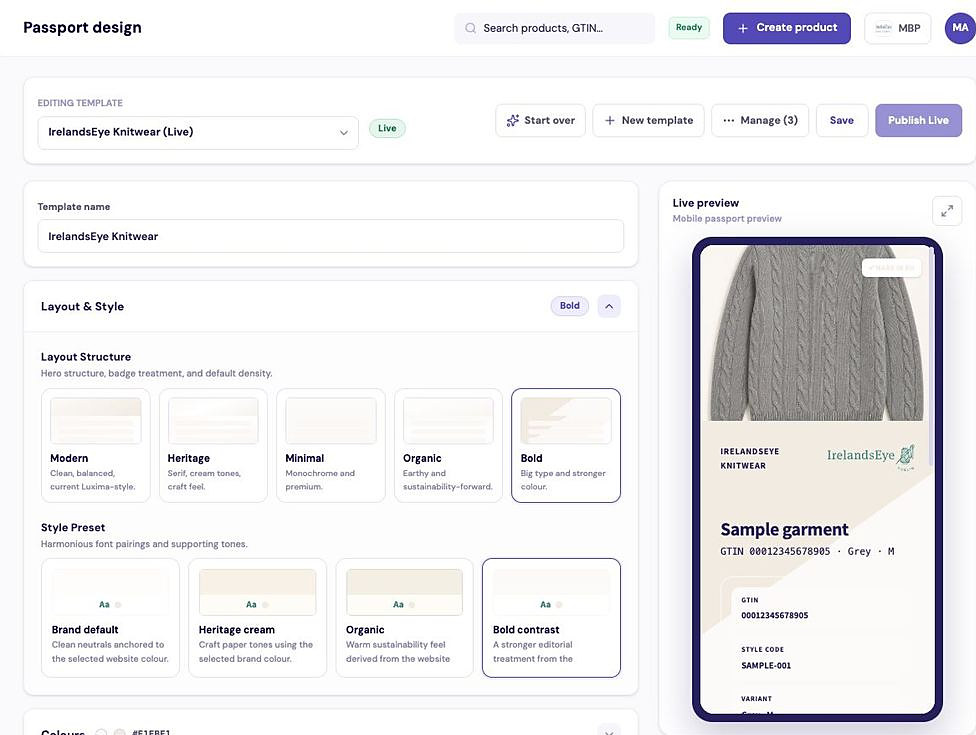Click the IrelandsEye logo in preview

point(870,457)
